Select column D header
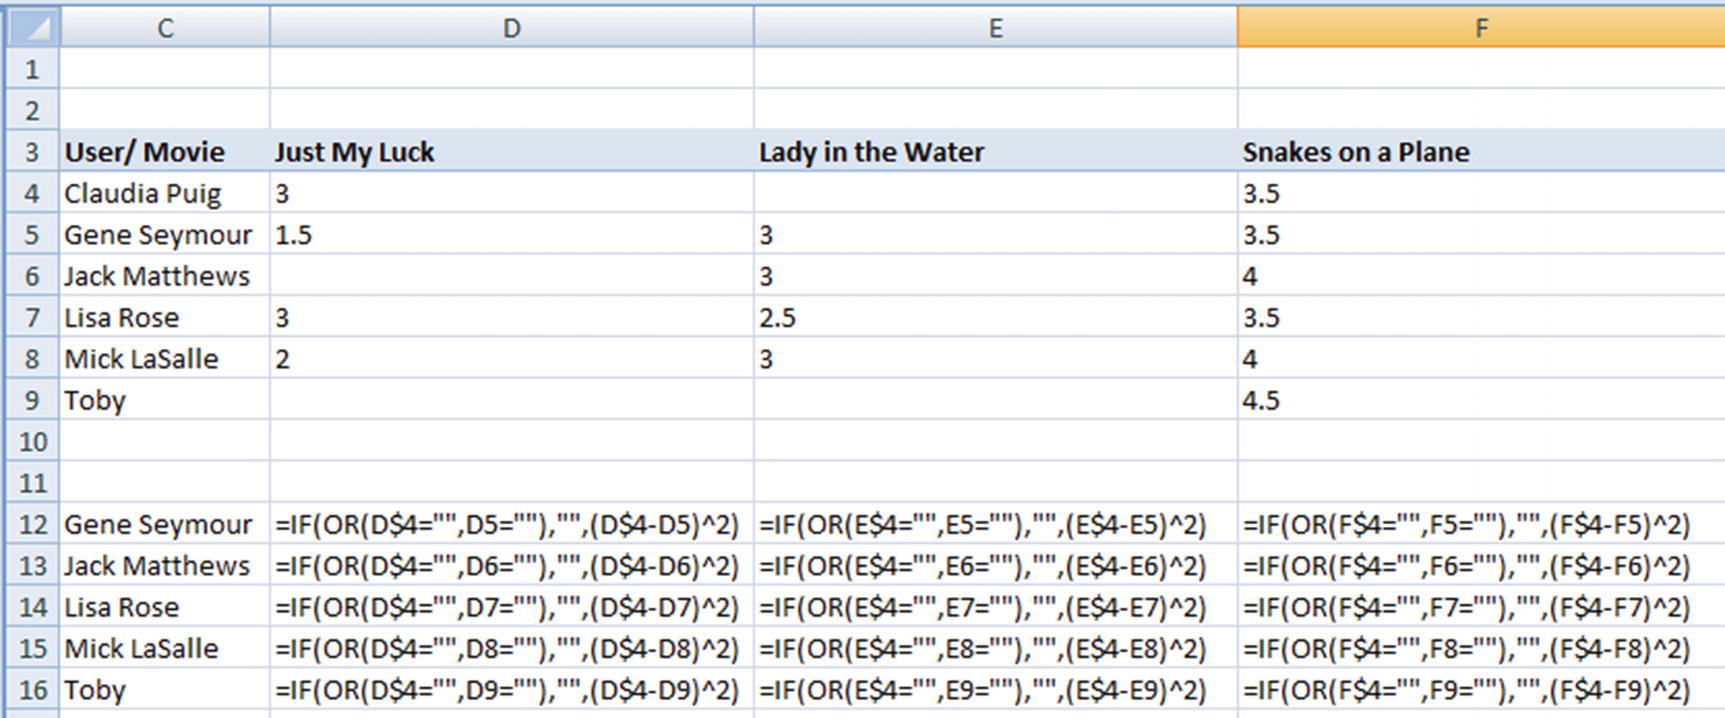 (511, 28)
